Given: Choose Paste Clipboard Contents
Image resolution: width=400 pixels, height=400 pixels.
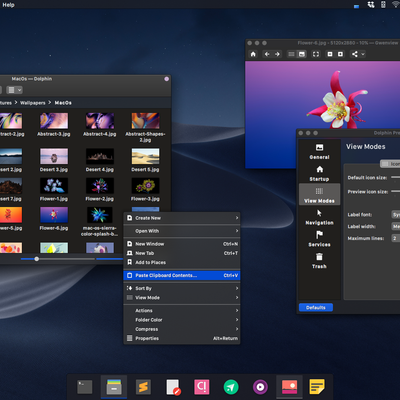Looking at the screenshot, I should [182, 275].
